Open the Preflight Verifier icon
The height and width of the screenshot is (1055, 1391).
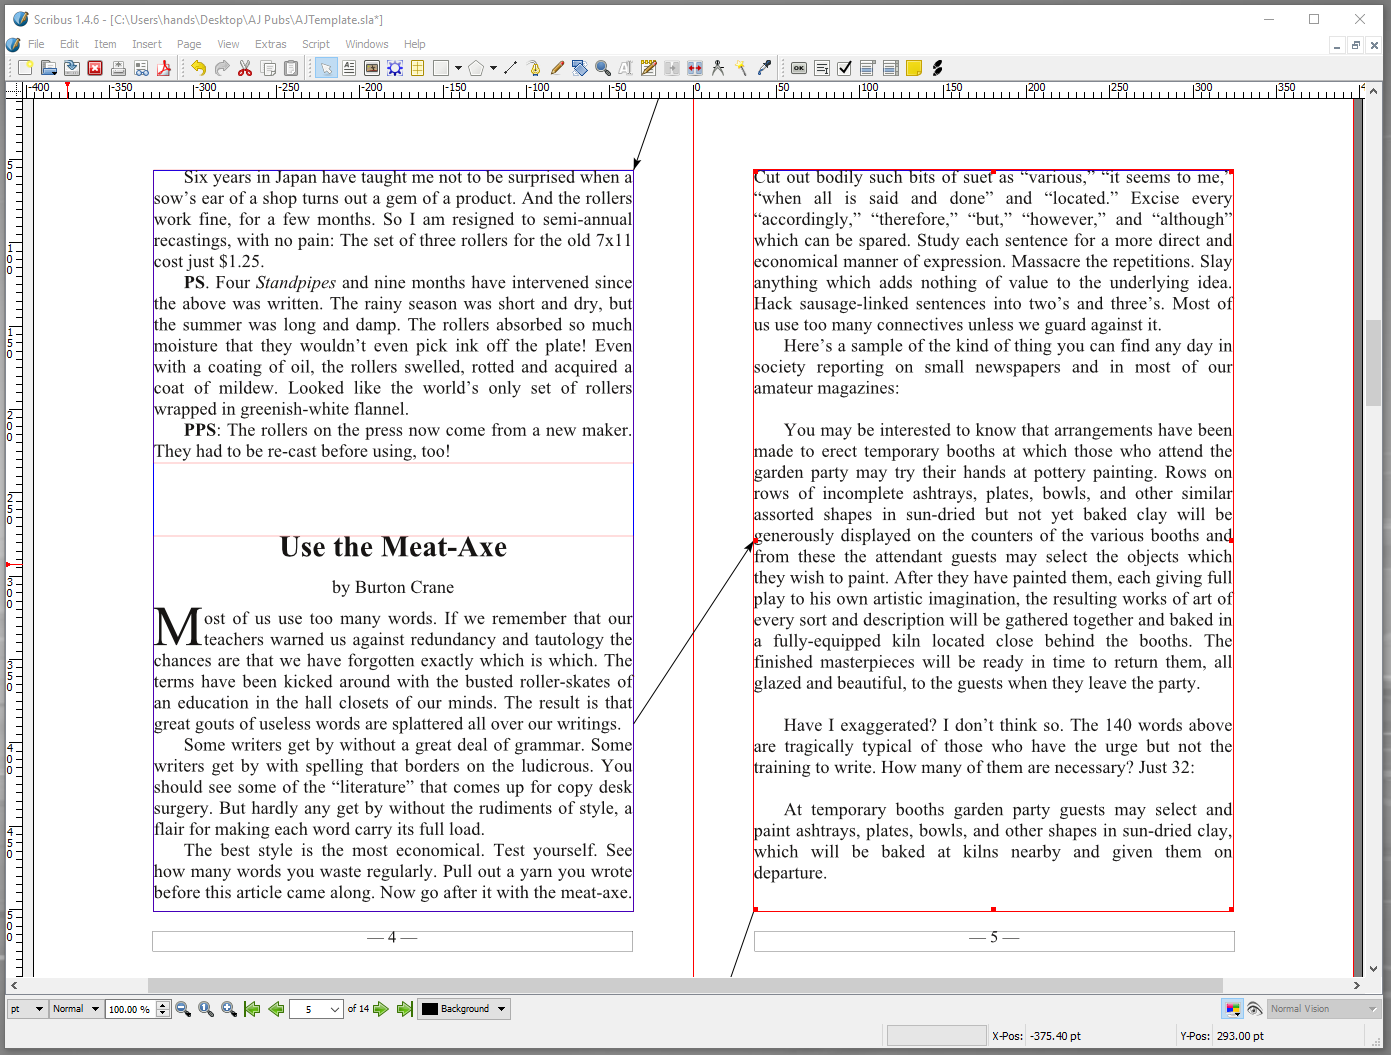pos(141,68)
